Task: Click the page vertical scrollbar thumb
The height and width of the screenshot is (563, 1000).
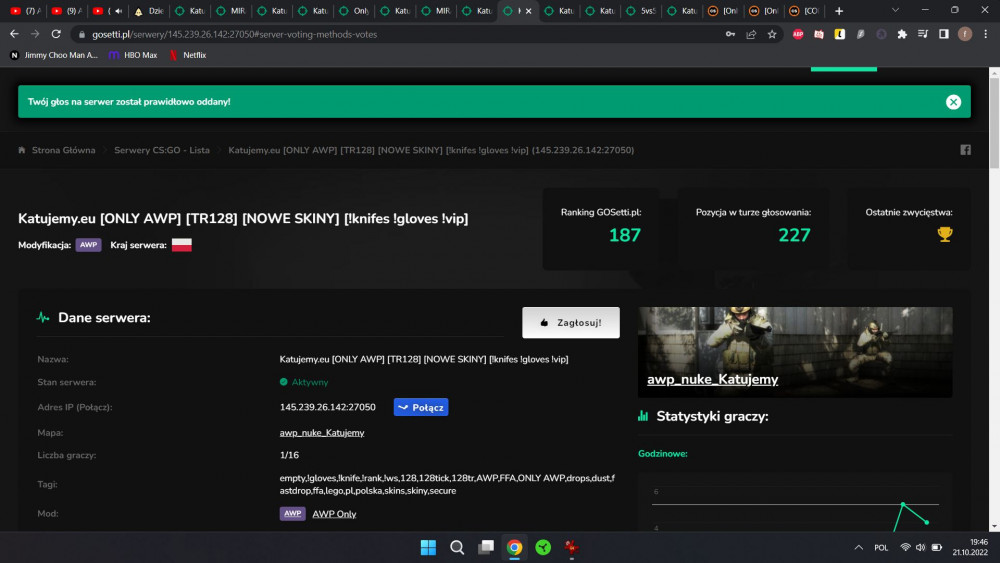Action: coord(994,124)
